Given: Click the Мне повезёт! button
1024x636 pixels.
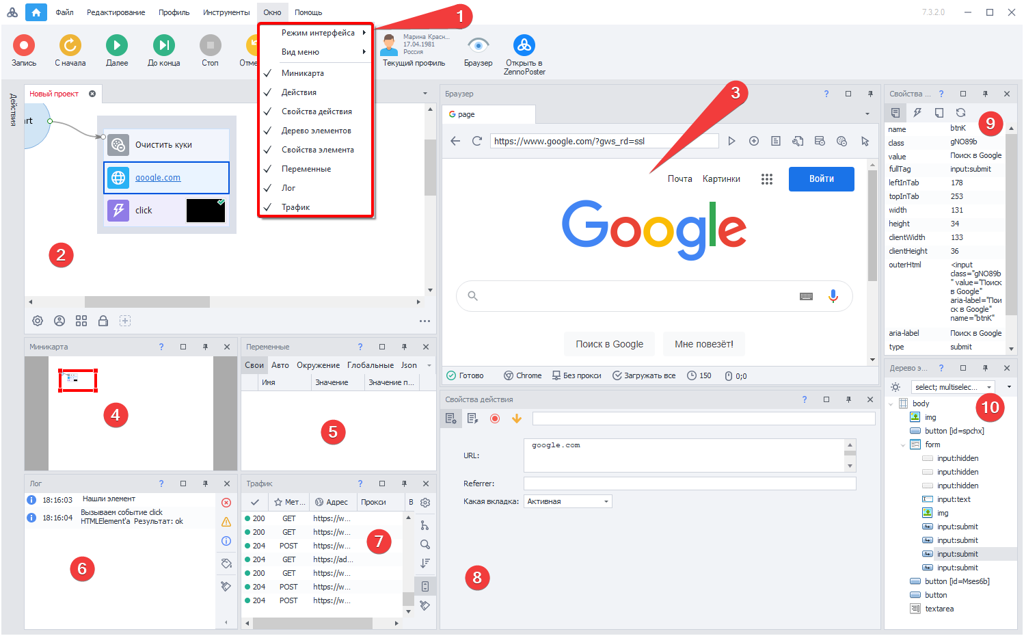Looking at the screenshot, I should [703, 344].
